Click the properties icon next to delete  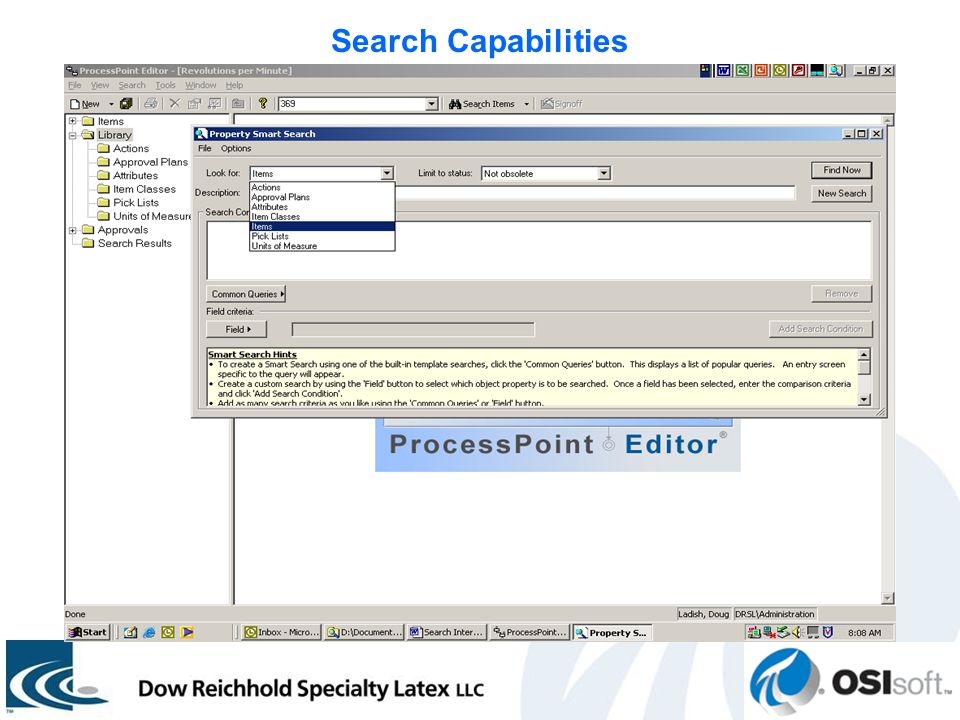[194, 103]
